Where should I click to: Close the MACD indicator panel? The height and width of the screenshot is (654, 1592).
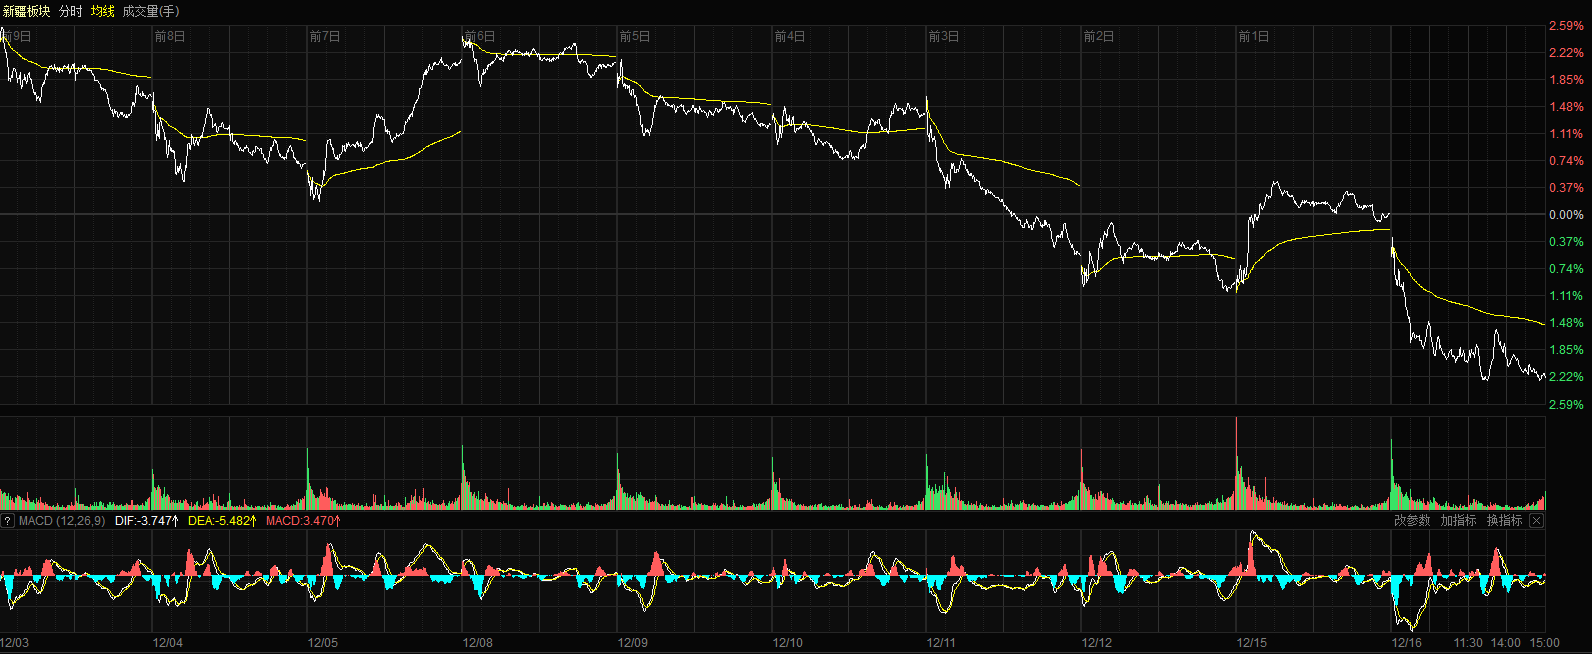[1536, 521]
